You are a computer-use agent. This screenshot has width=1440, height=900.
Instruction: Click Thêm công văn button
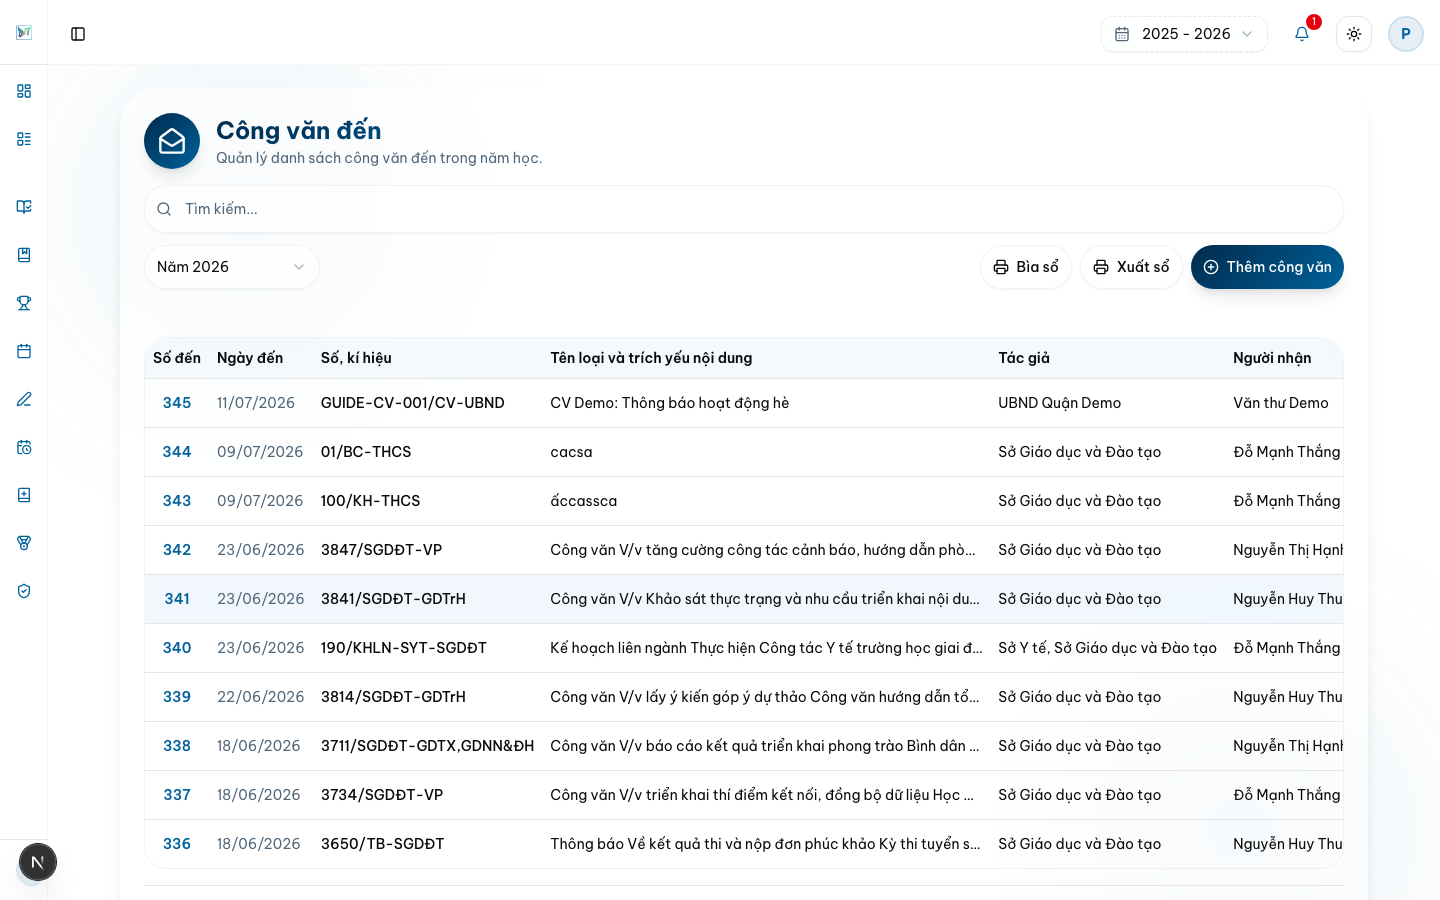pyautogui.click(x=1267, y=267)
